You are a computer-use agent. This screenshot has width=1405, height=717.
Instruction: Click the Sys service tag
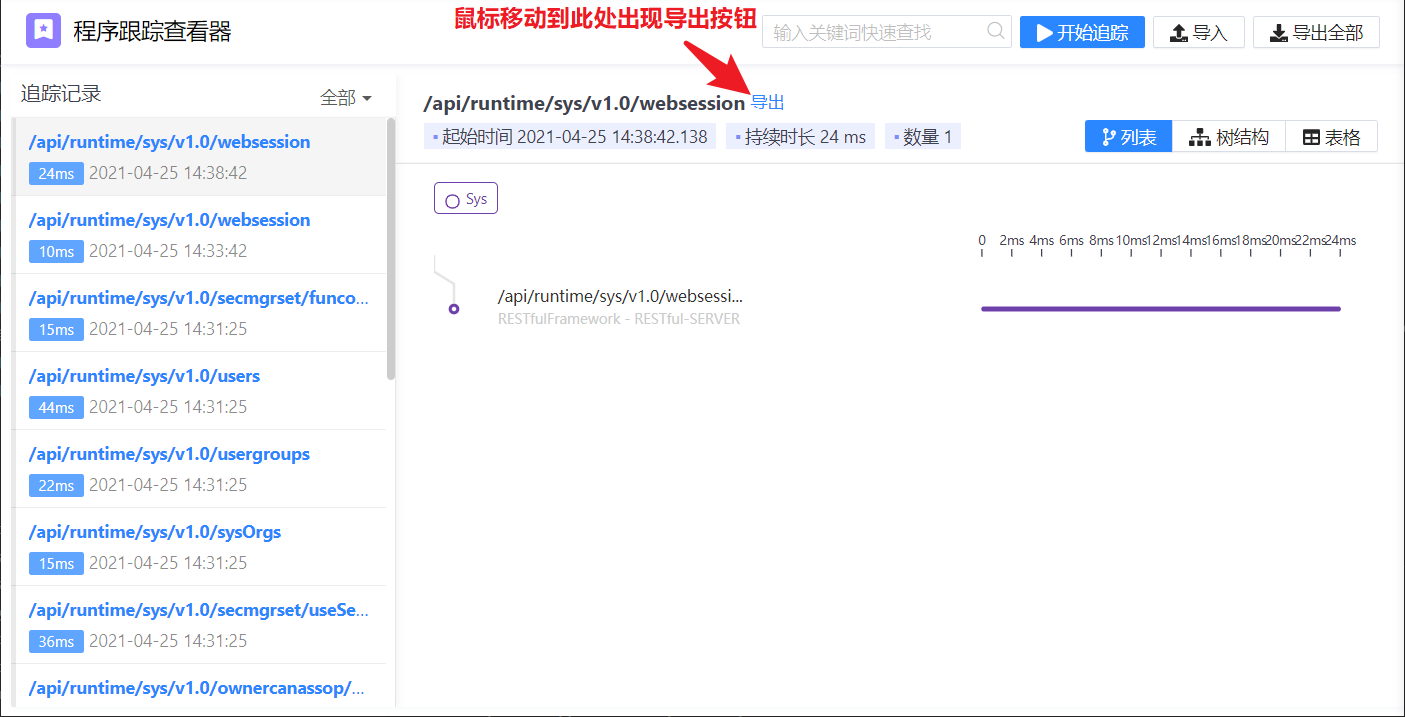click(466, 199)
